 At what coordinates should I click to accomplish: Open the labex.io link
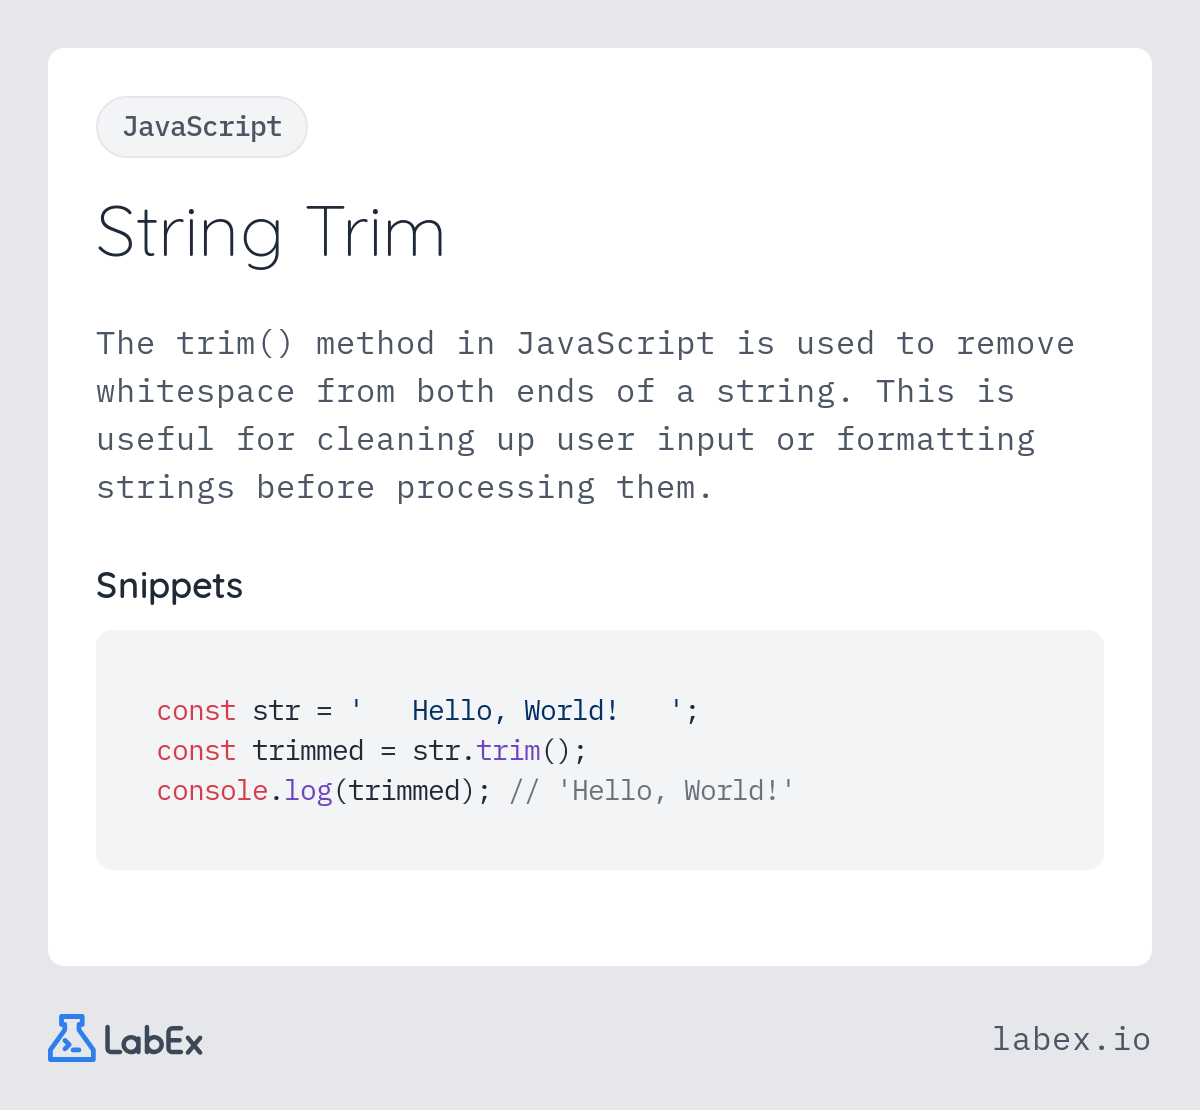pyautogui.click(x=1071, y=1040)
